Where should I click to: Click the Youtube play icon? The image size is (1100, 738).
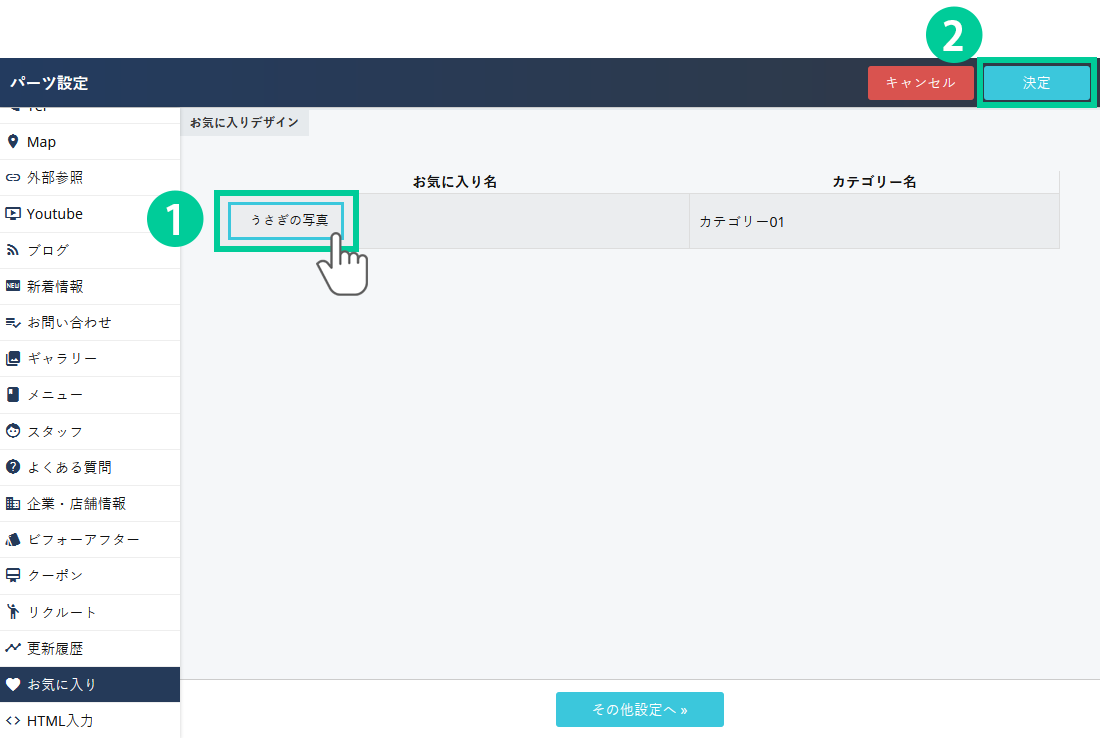pos(13,214)
